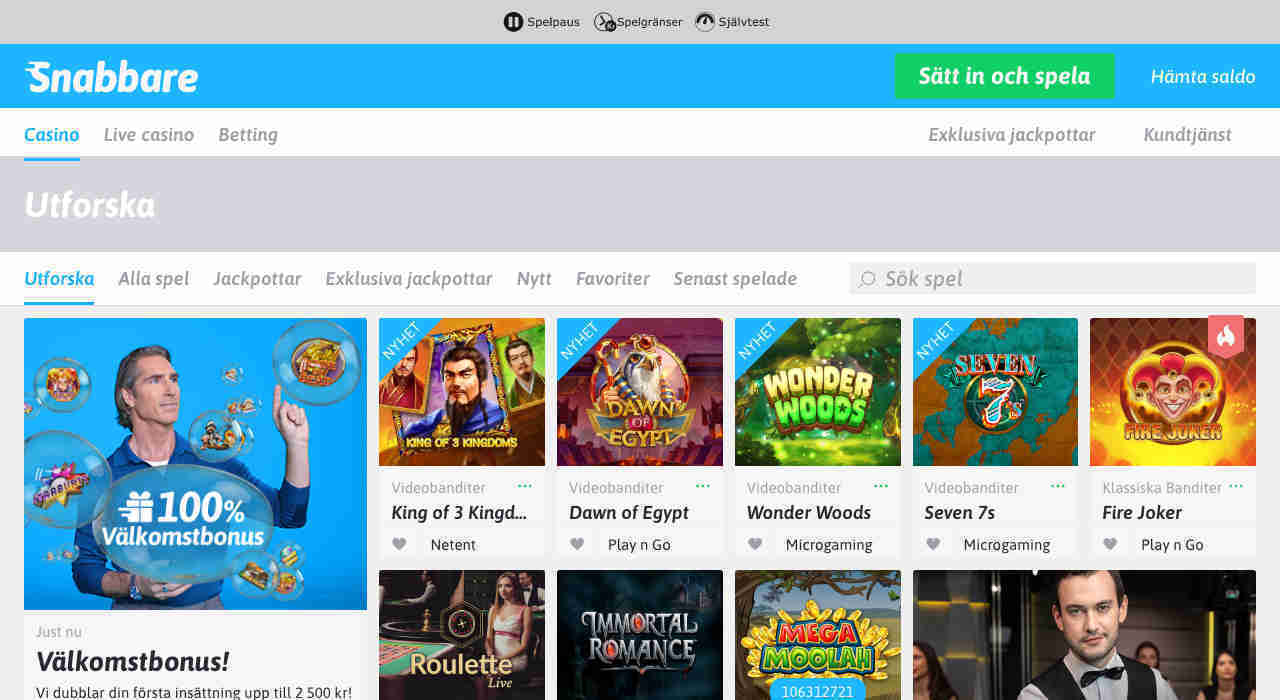The height and width of the screenshot is (700, 1280).
Task: Switch to the Live casino tab
Action: 149,135
